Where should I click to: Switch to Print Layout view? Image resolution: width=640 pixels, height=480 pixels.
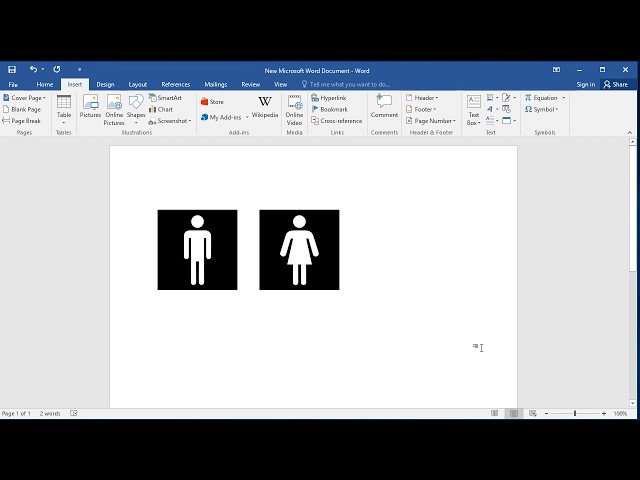pos(514,413)
